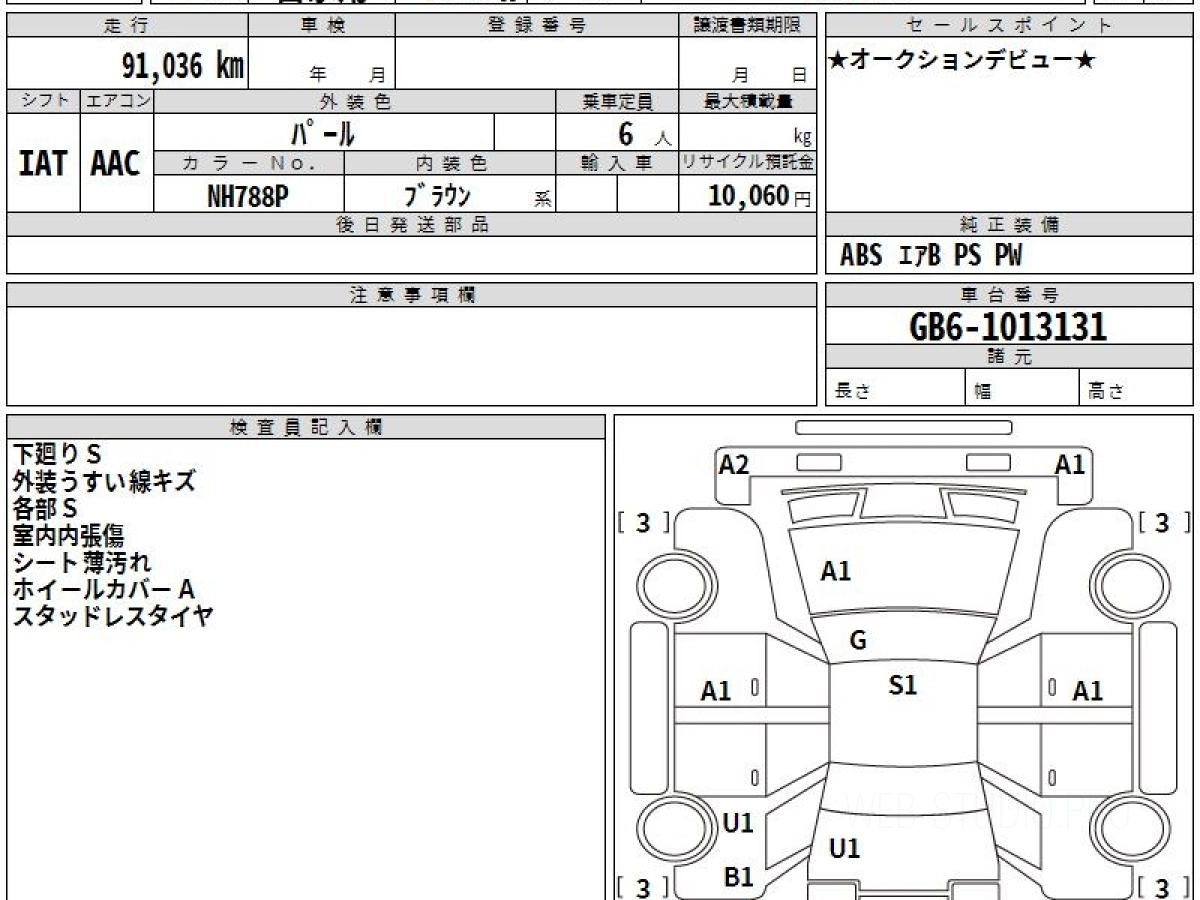
Task: Click the AAC air conditioner value
Action: tap(116, 164)
